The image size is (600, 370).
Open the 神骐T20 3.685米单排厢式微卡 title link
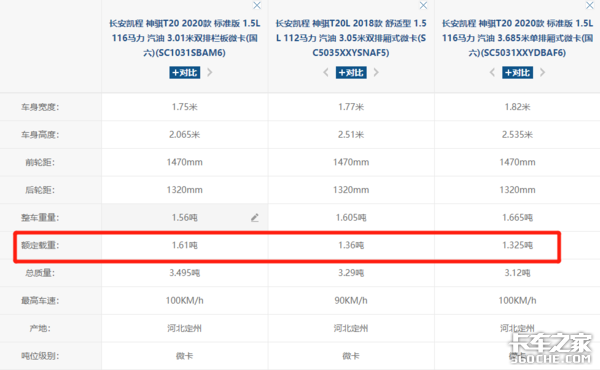point(518,38)
